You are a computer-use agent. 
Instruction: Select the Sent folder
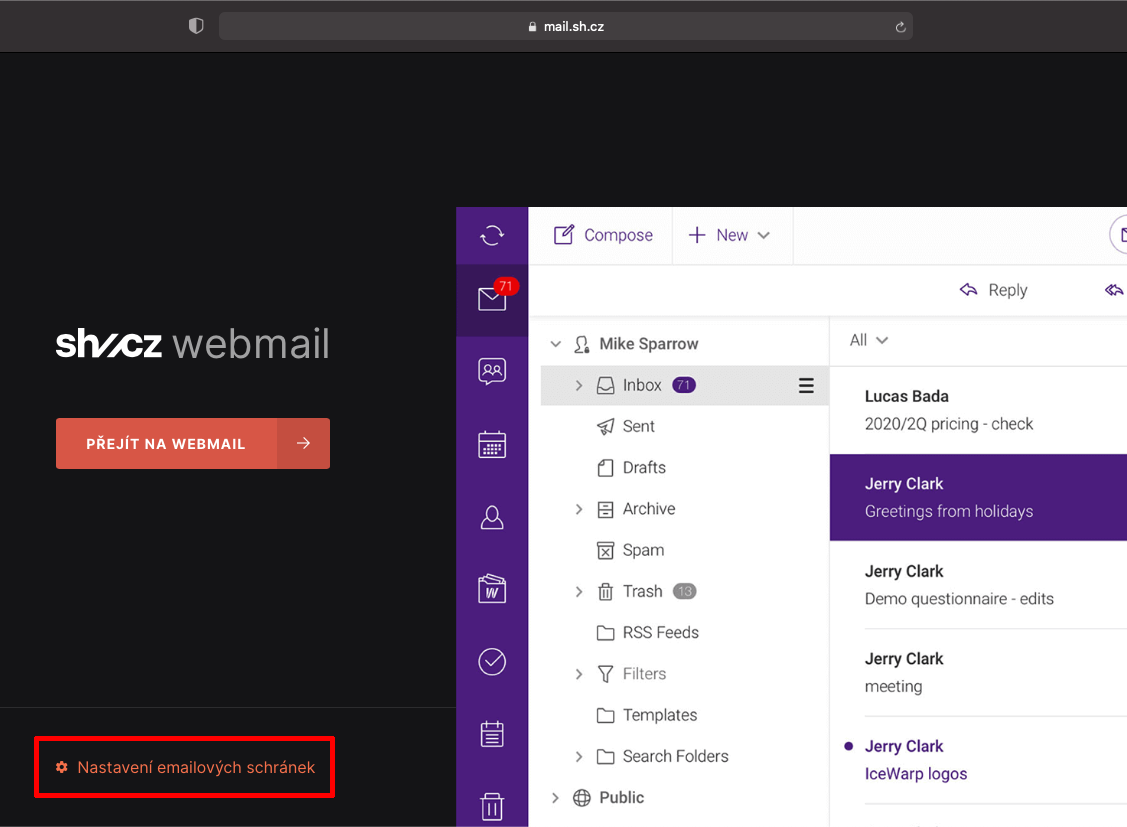click(638, 426)
